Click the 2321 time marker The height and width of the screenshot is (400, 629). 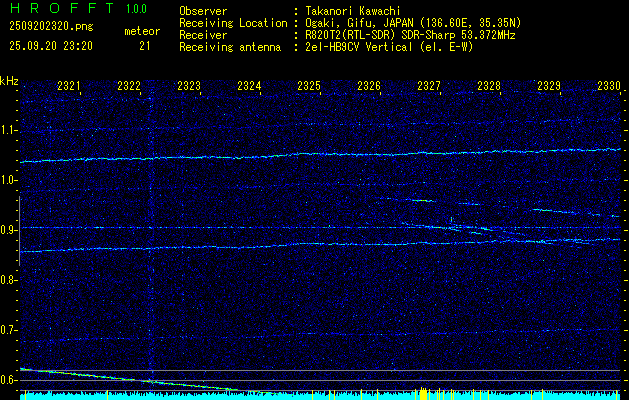(69, 85)
